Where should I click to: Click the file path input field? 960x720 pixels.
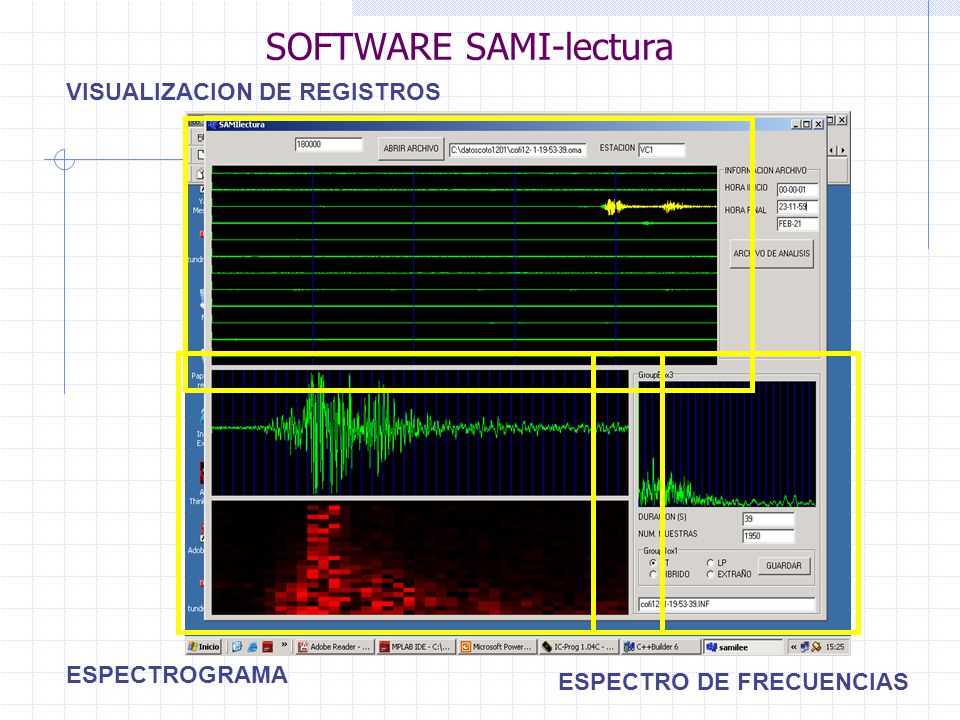pos(517,150)
